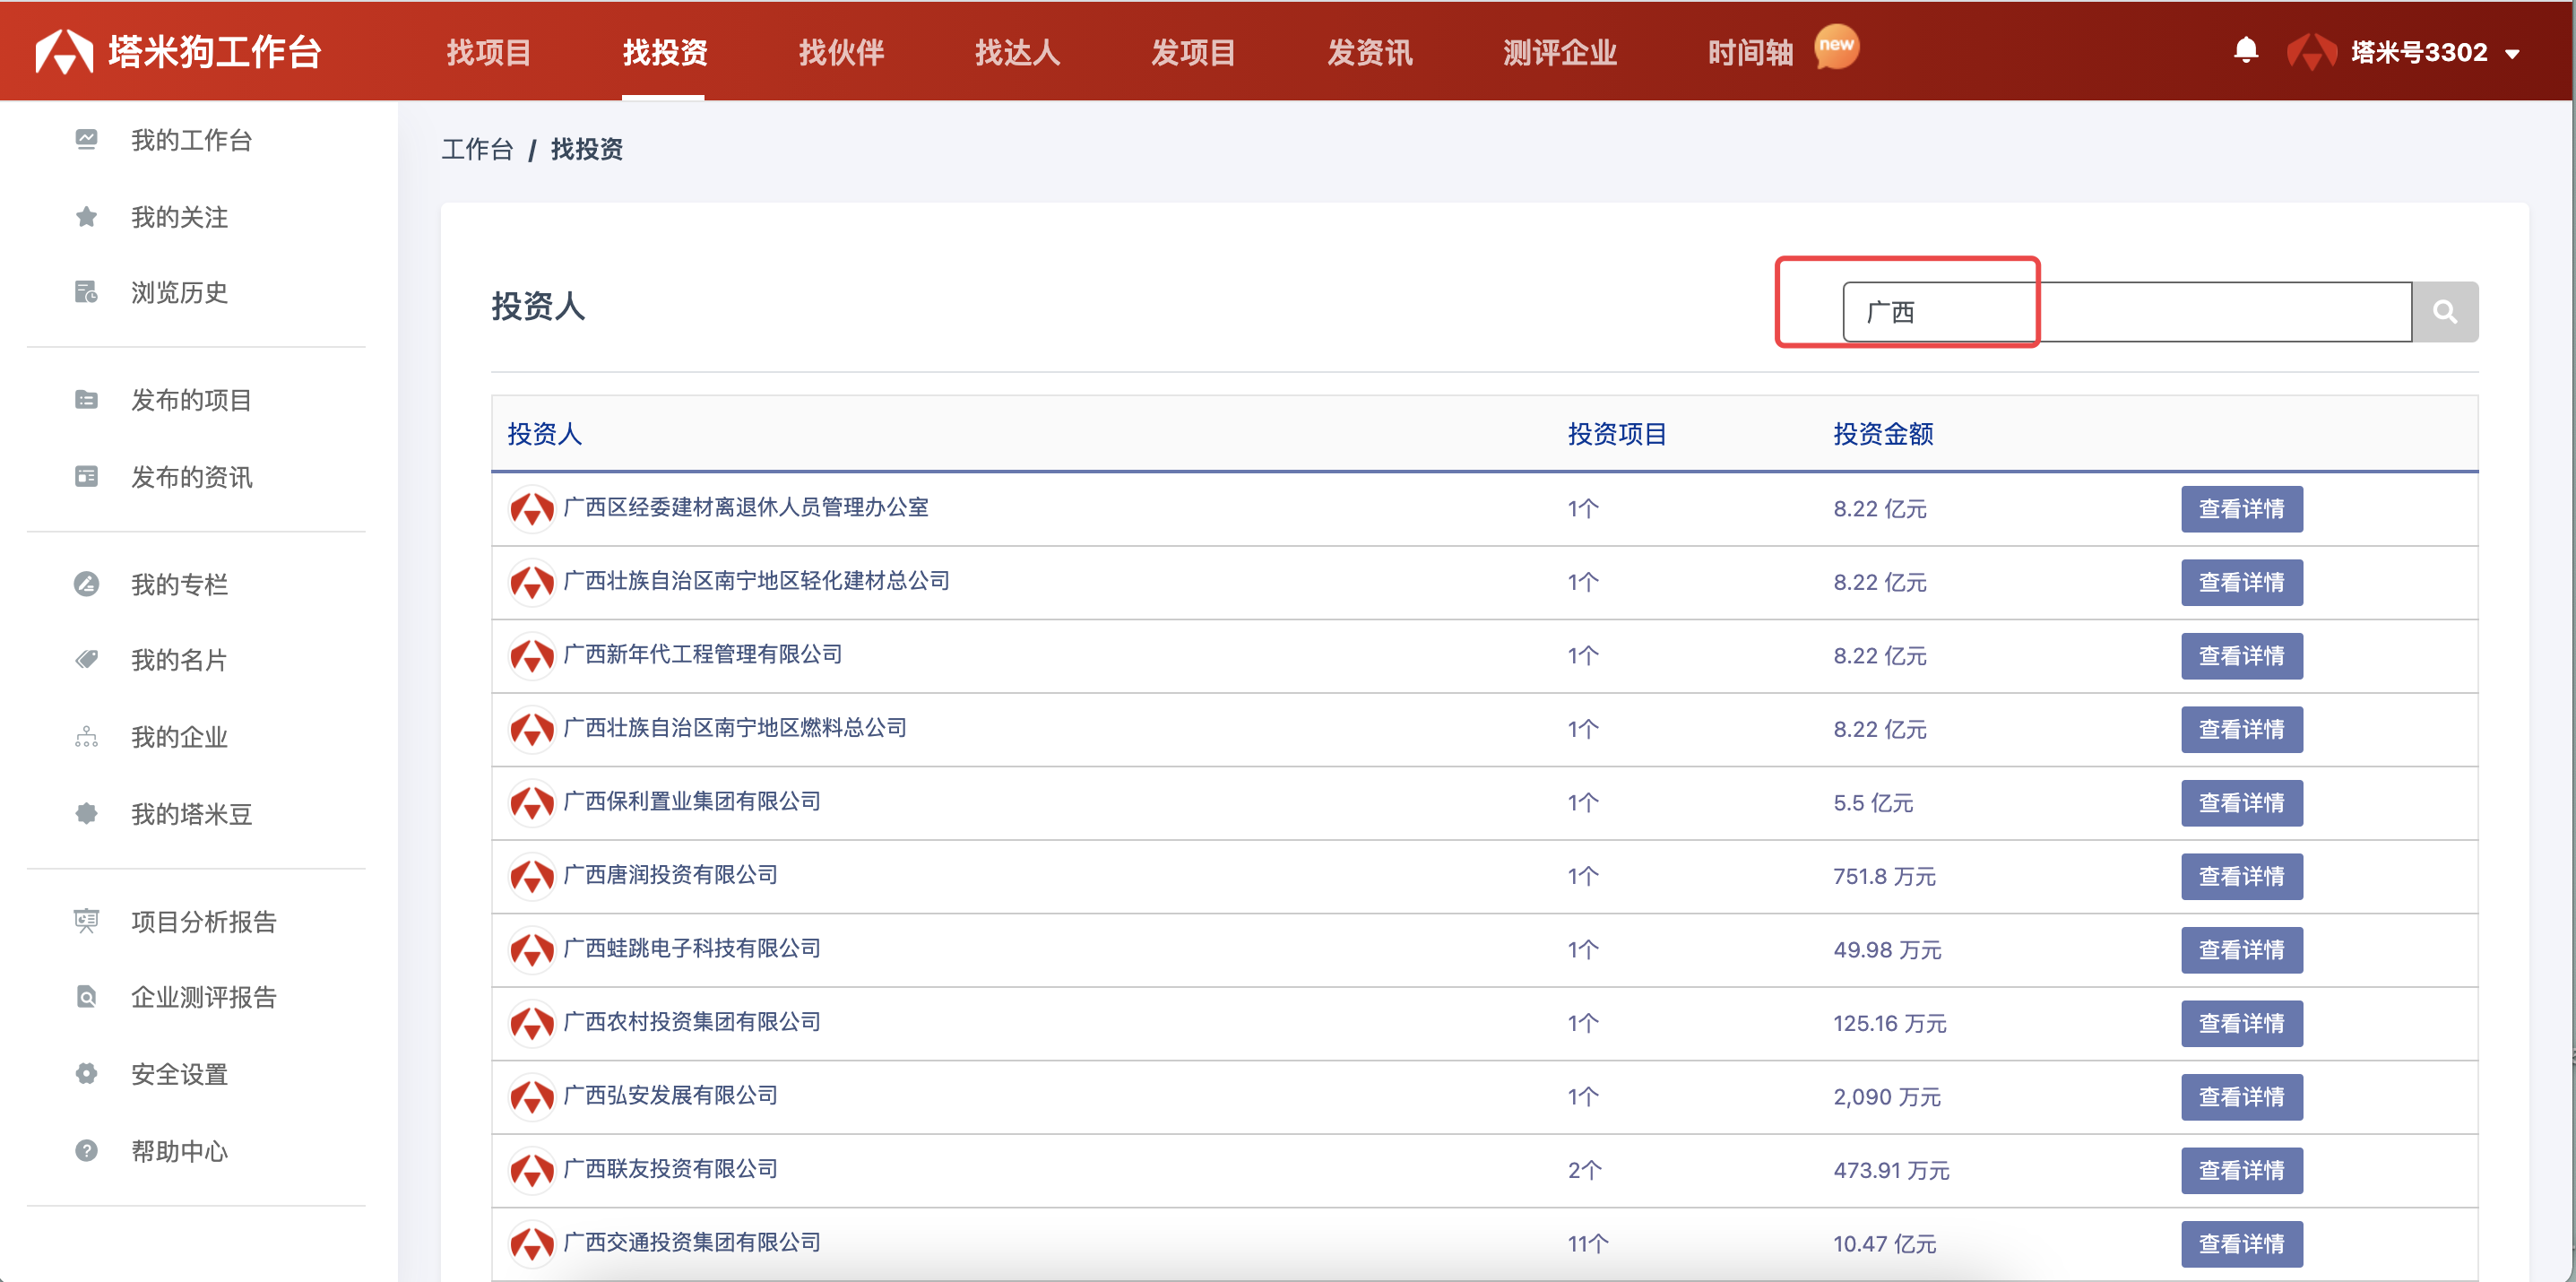This screenshot has height=1282, width=2576.
Task: Click the 发布的项目 folder icon
Action: click(x=86, y=400)
